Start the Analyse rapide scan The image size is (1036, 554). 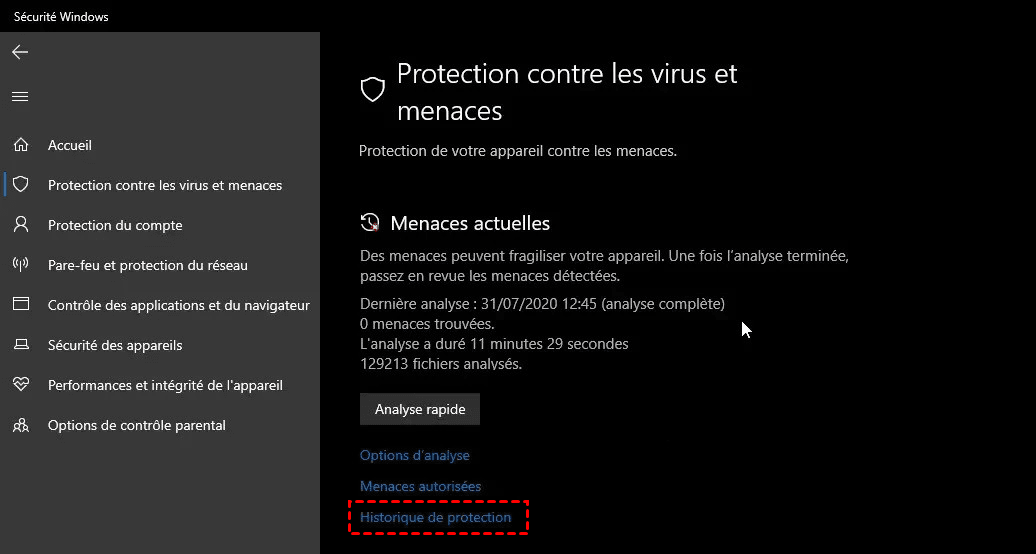click(x=420, y=409)
